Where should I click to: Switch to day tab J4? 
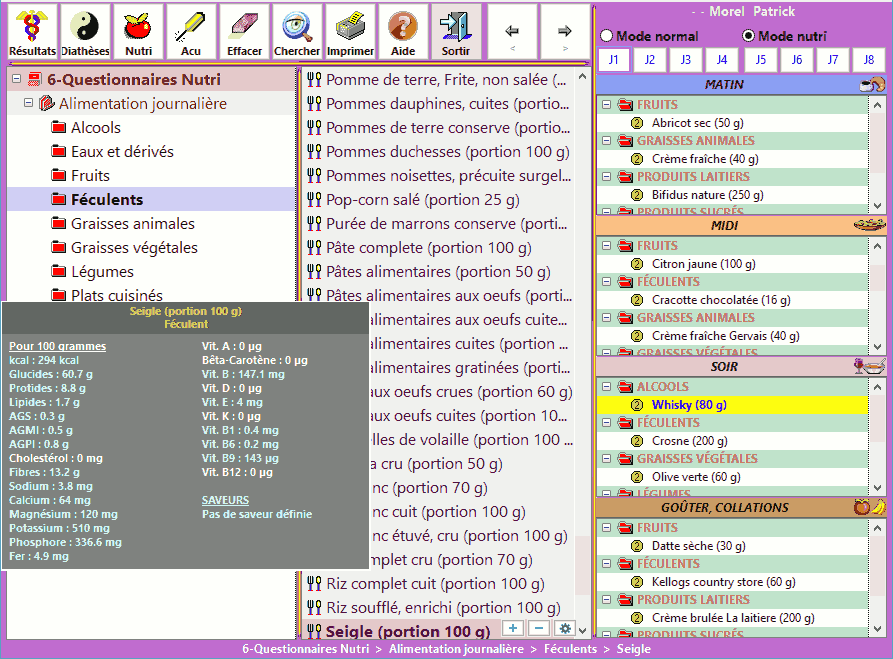point(722,59)
